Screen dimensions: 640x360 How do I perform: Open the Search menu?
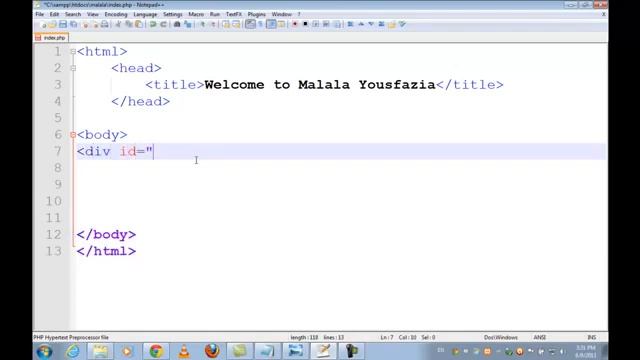[x=73, y=14]
